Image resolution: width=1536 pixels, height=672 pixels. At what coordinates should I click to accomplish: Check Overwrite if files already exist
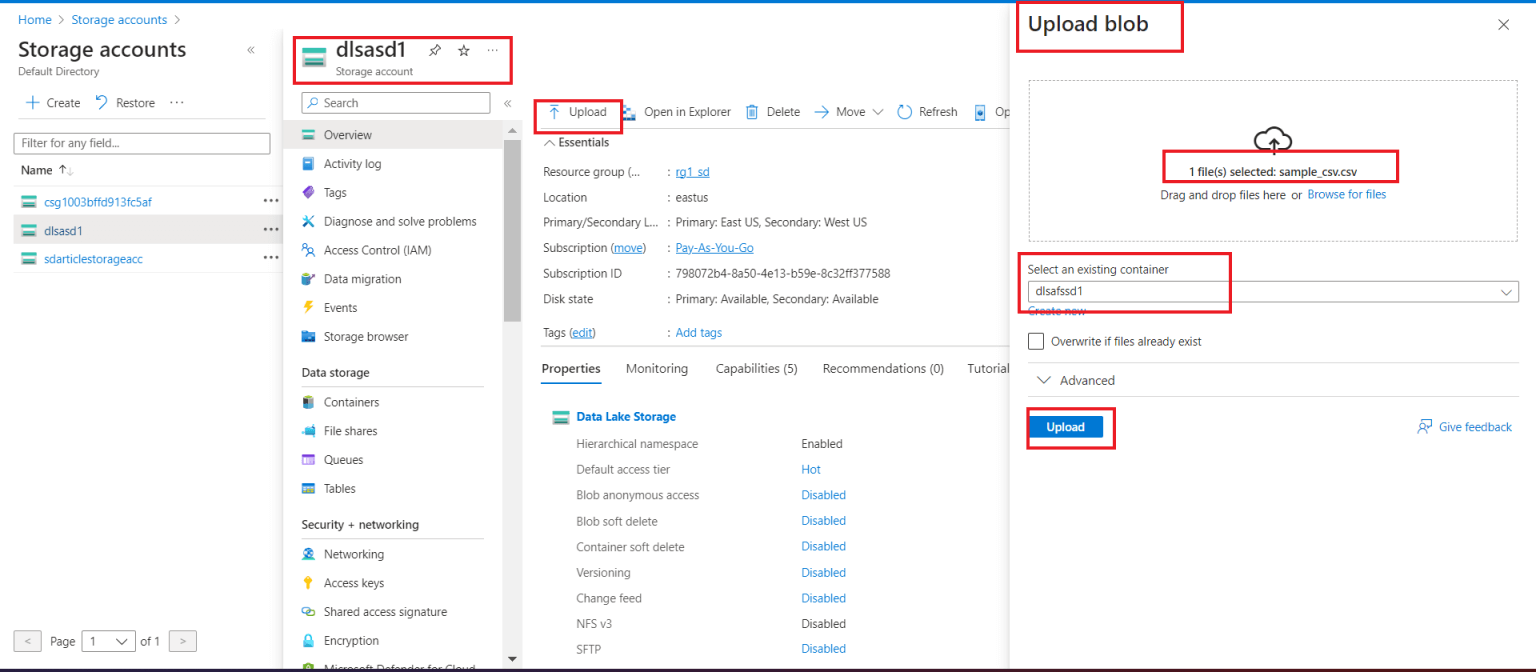point(1036,342)
